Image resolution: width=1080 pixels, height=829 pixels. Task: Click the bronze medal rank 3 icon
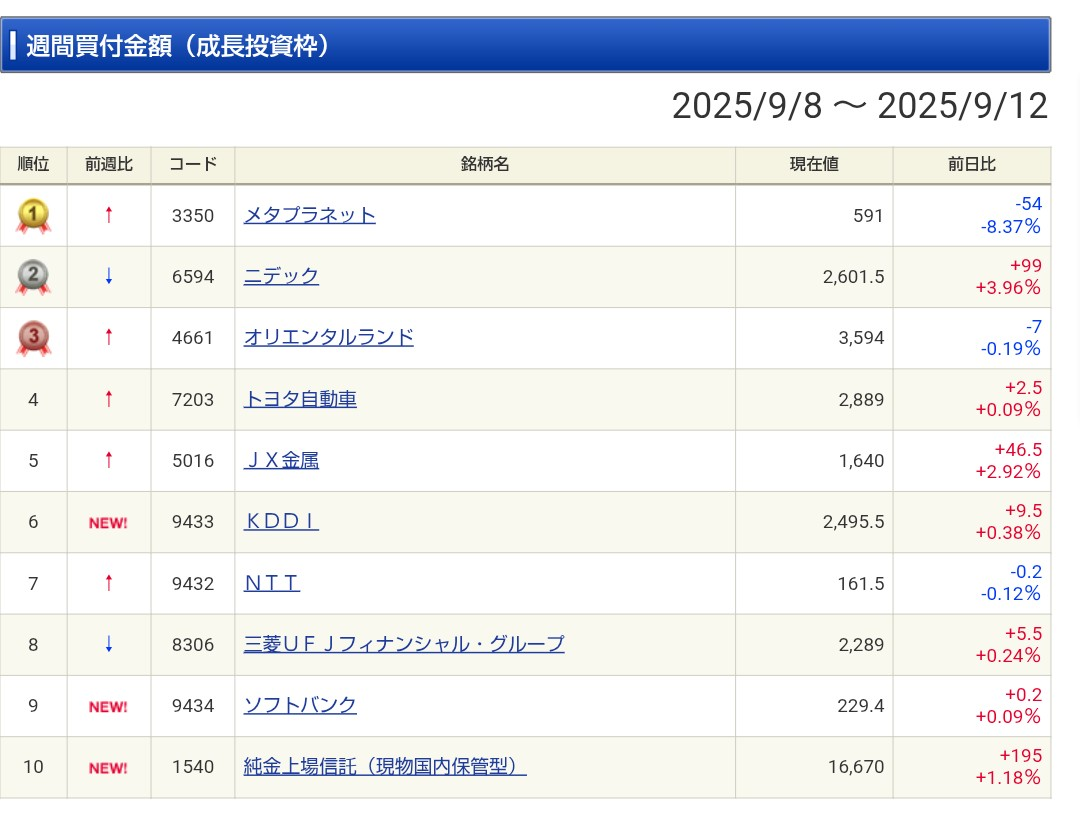33,338
